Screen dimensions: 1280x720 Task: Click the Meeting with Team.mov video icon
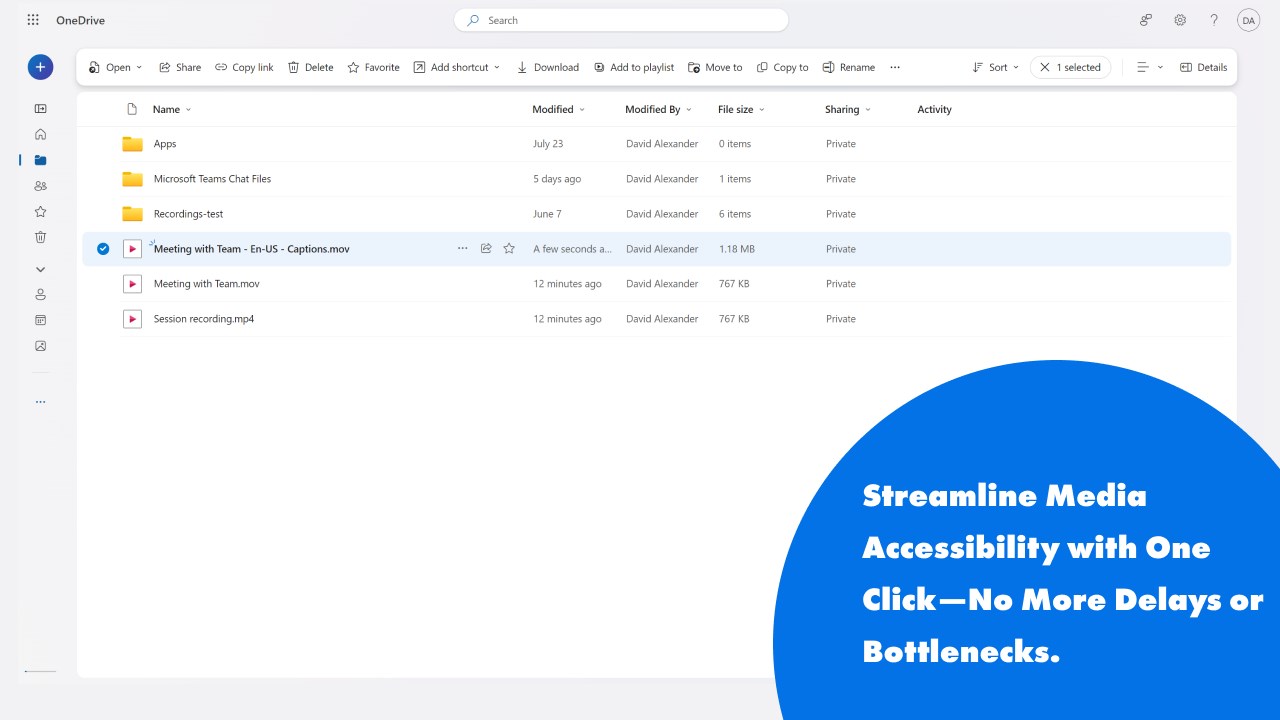pos(132,284)
